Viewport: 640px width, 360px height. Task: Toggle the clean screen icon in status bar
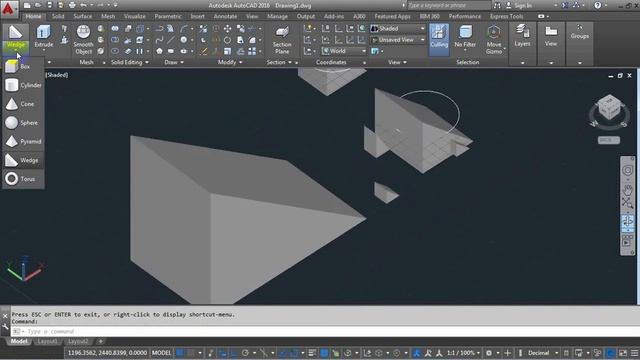(x=623, y=353)
